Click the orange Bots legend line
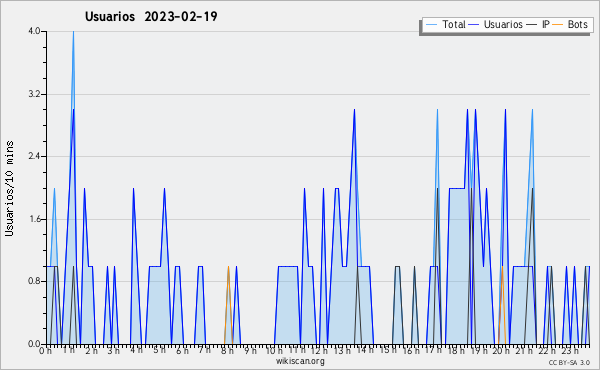Viewport: 600px width, 370px height. [x=558, y=25]
